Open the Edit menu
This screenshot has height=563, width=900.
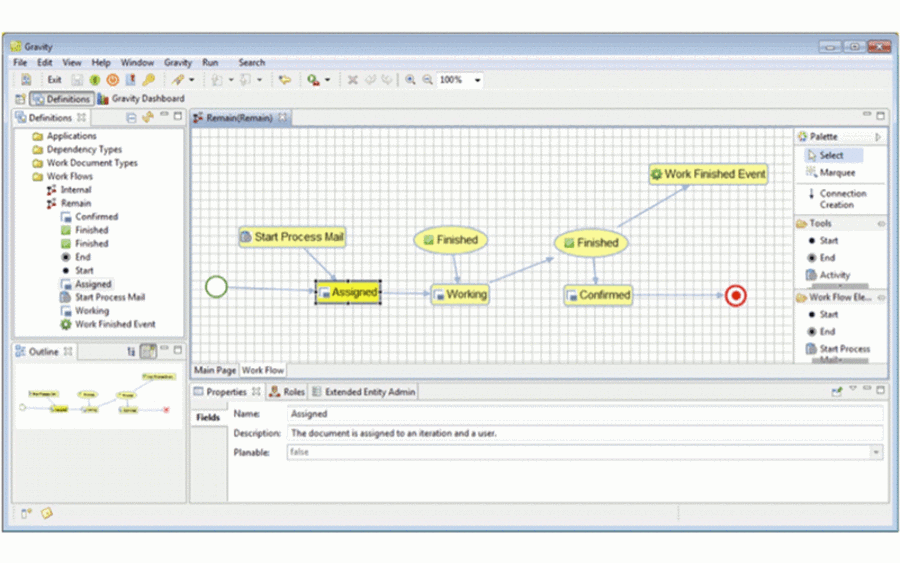pyautogui.click(x=45, y=63)
